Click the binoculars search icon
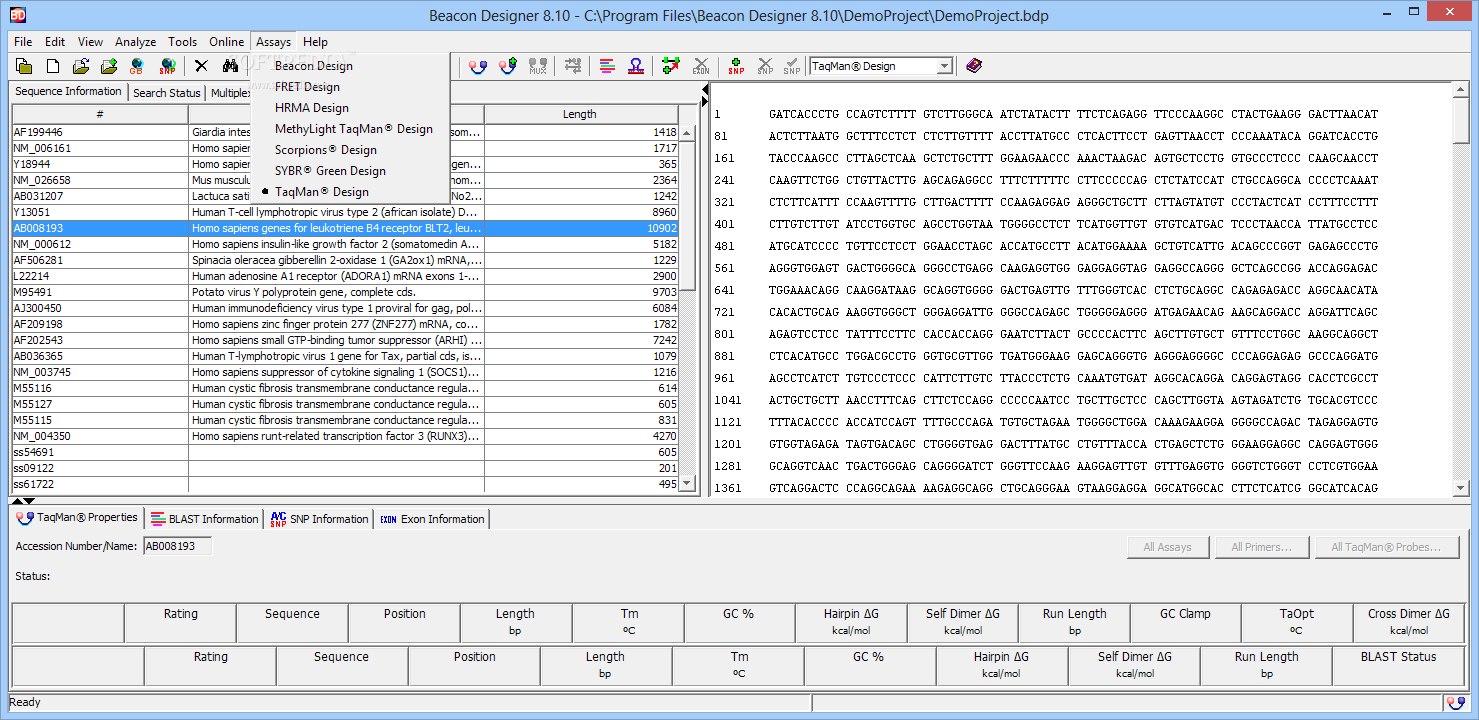 [230, 66]
